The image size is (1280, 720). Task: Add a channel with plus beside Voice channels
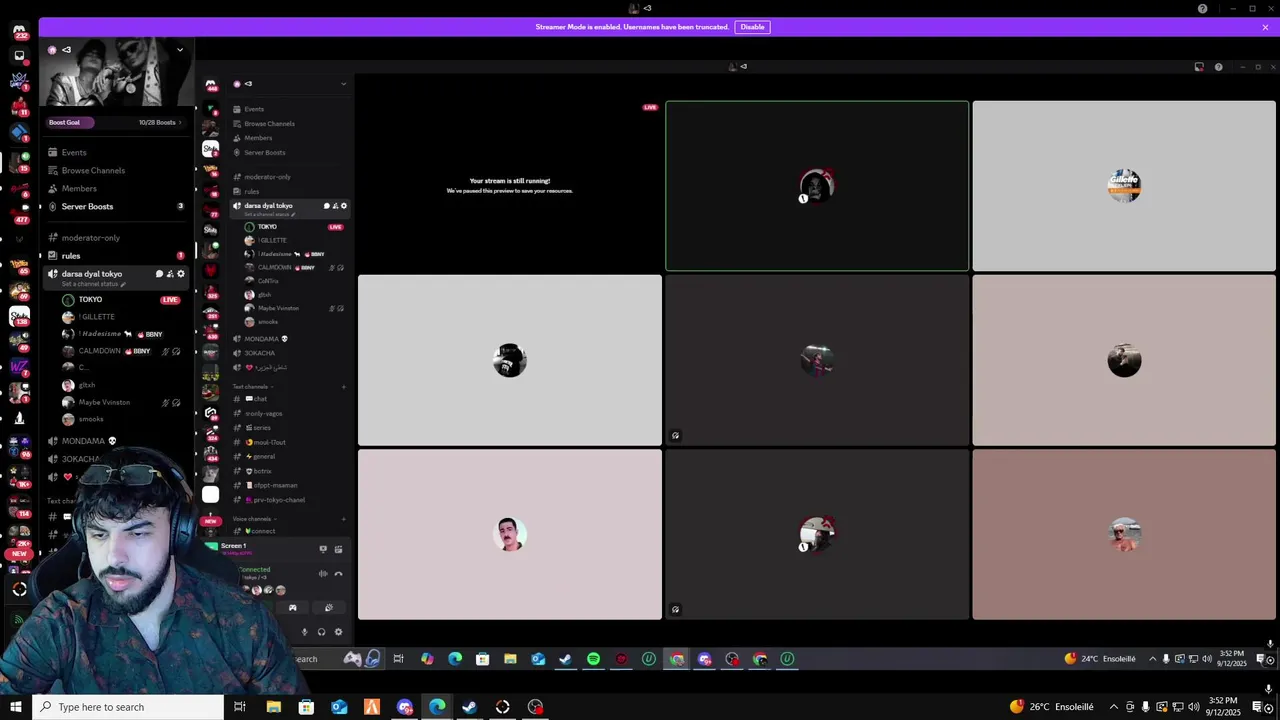(x=344, y=519)
